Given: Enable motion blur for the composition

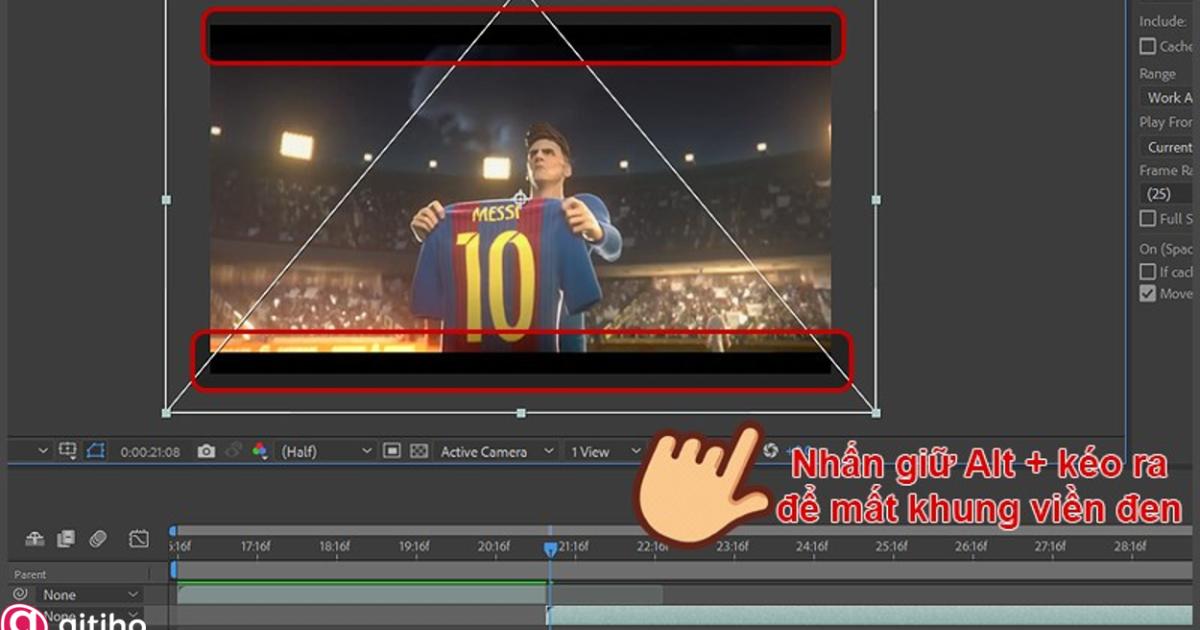Looking at the screenshot, I should tap(97, 538).
